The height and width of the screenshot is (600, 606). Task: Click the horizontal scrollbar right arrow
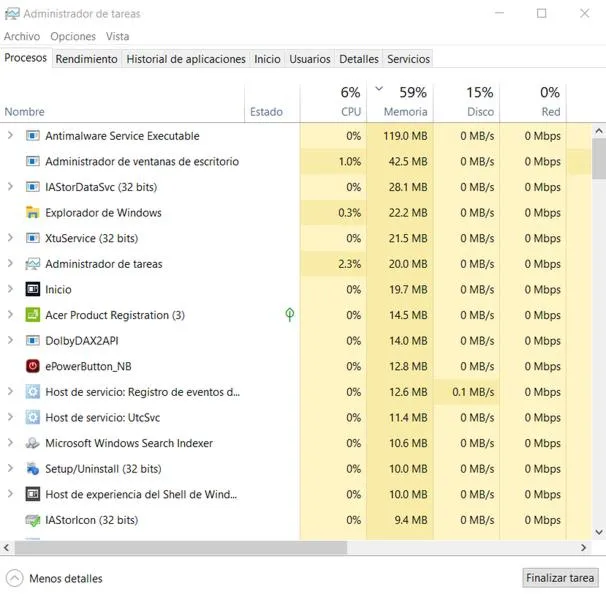click(x=584, y=547)
